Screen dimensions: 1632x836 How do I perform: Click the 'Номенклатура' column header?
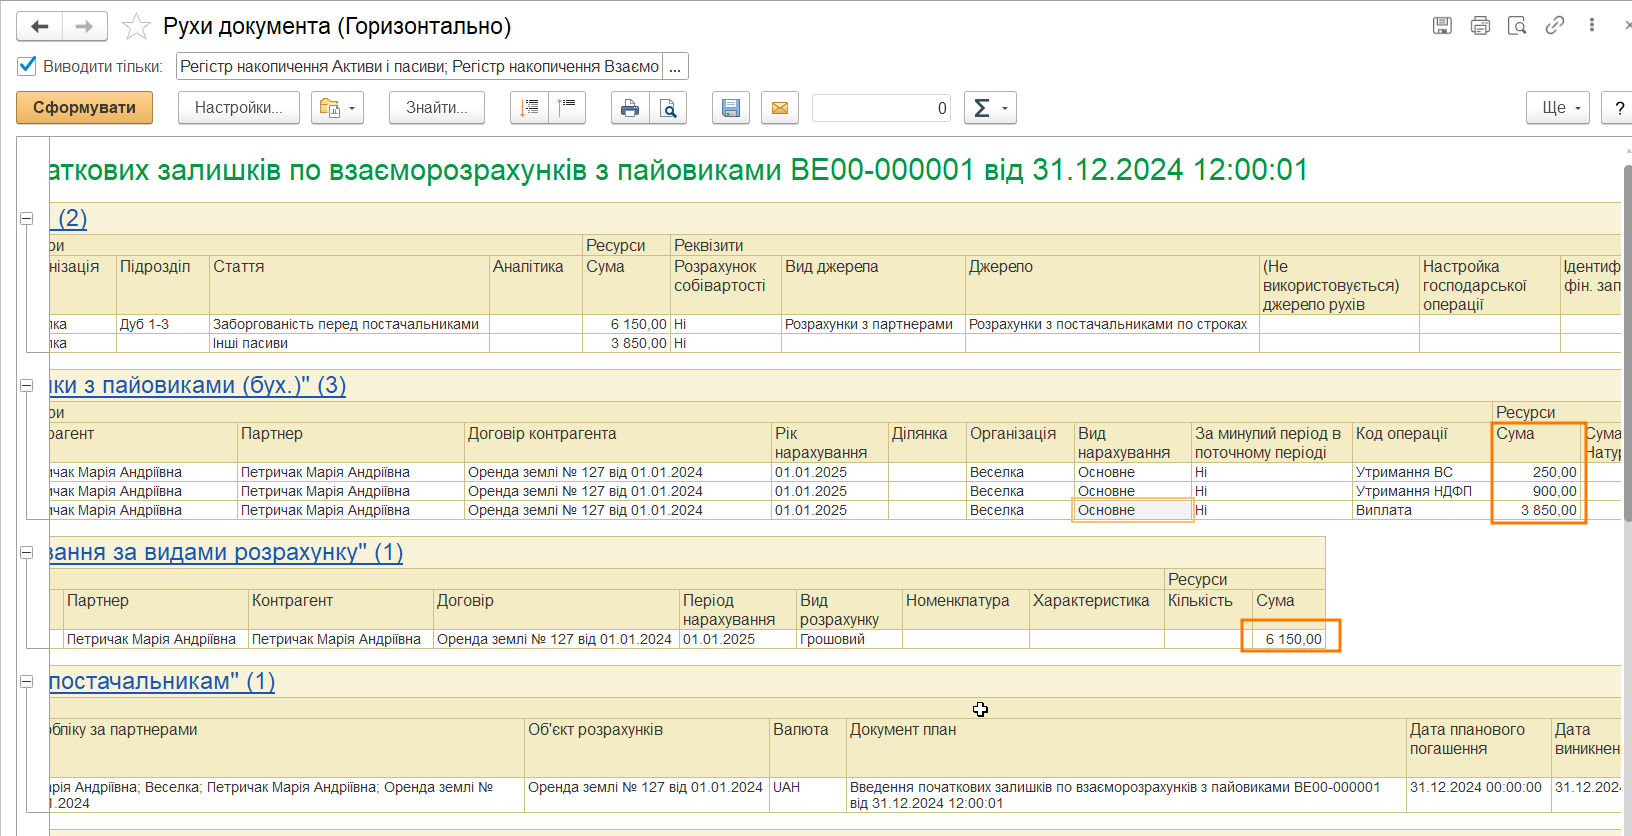965,610
